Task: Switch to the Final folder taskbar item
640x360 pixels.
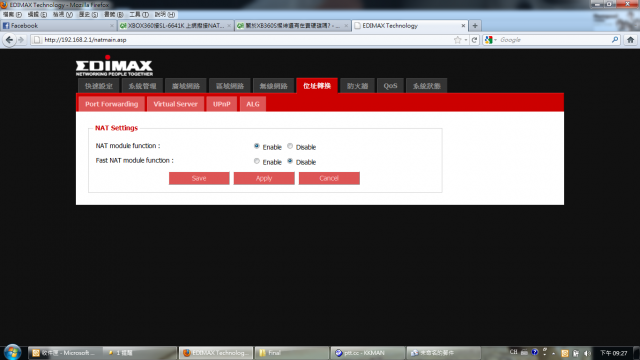Action: click(x=291, y=353)
